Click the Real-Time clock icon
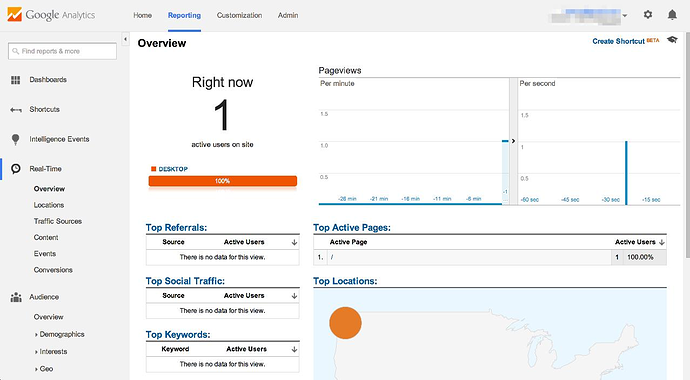Viewport: 690px width, 380px height. [15, 169]
